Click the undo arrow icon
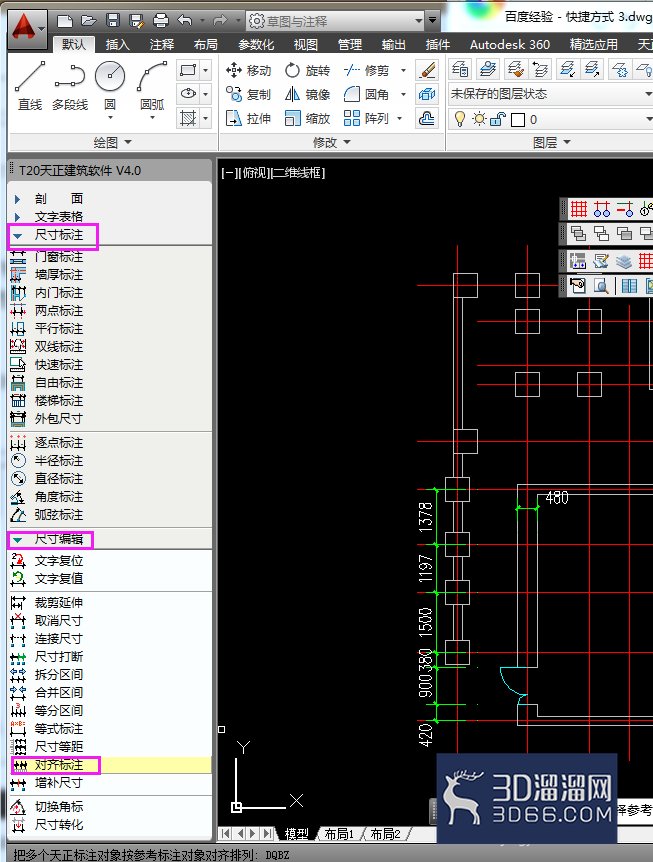653x862 pixels. click(185, 21)
